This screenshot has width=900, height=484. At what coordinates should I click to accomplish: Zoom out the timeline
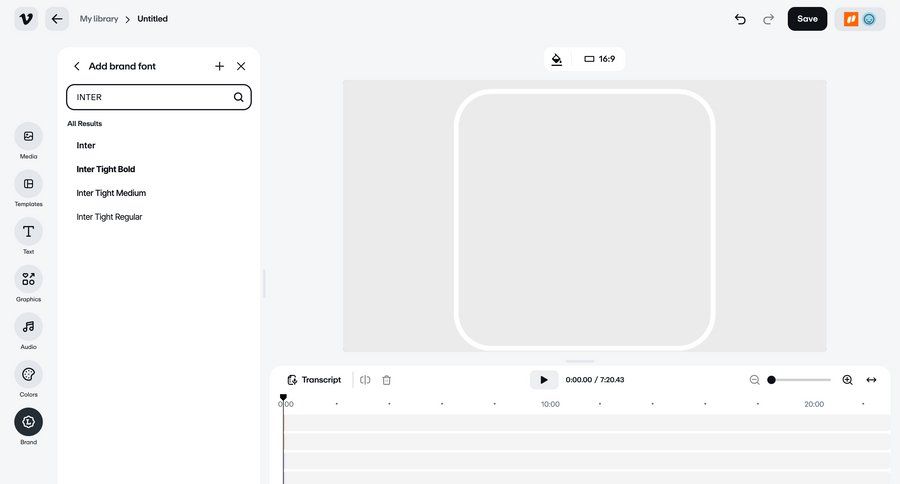(754, 380)
